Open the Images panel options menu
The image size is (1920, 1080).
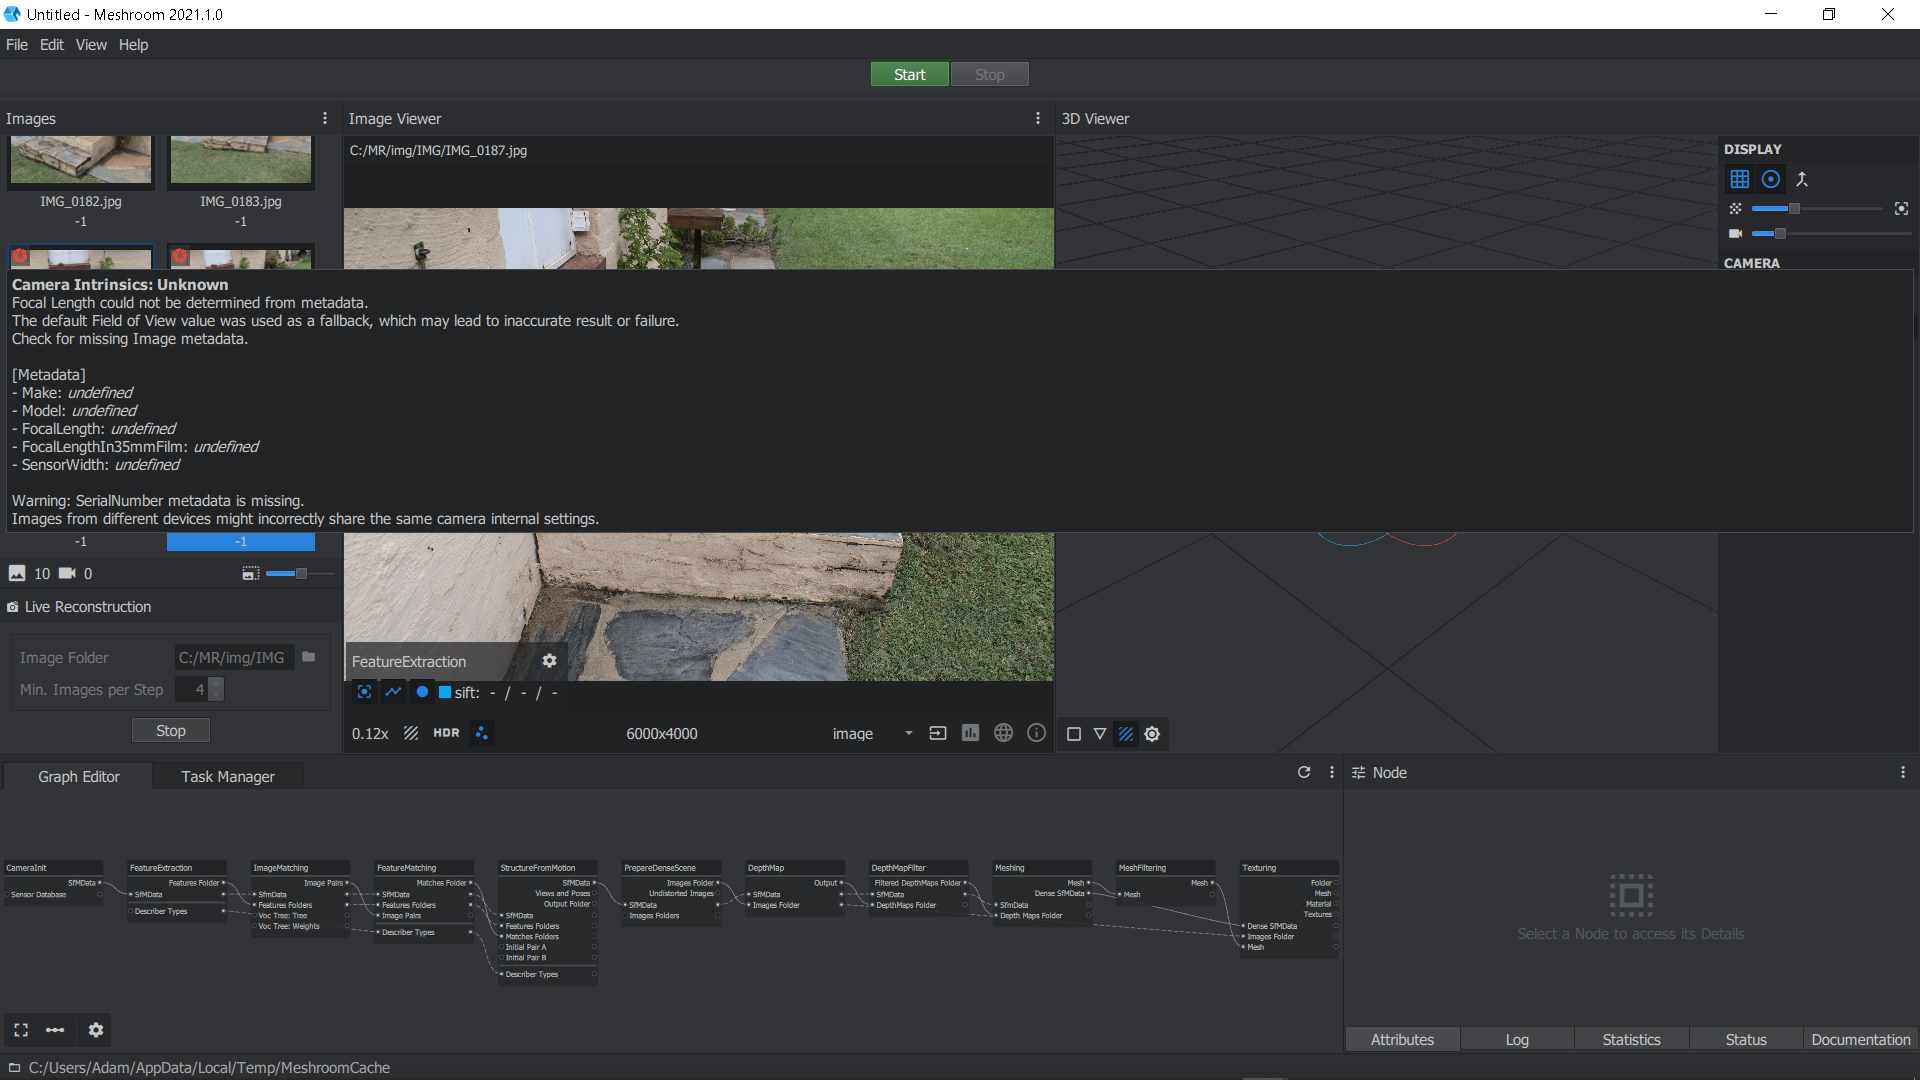[x=324, y=118]
